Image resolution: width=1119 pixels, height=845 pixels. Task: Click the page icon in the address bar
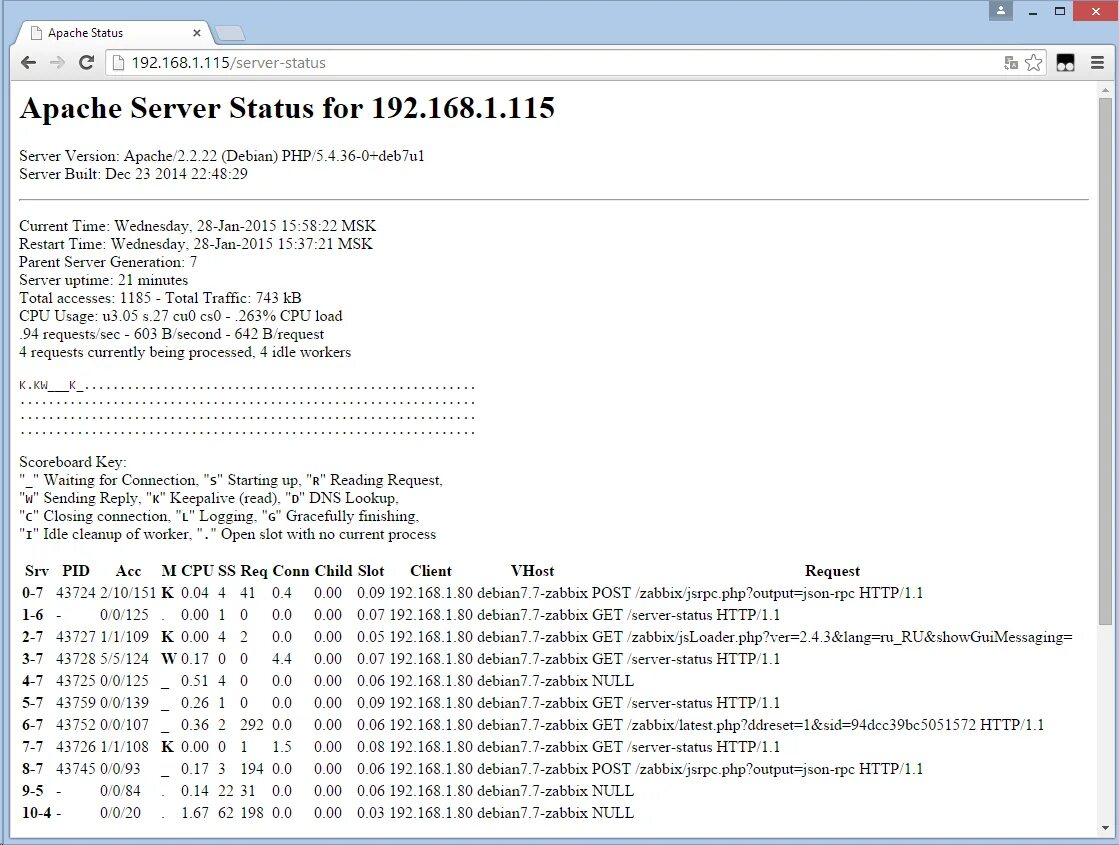pos(119,63)
